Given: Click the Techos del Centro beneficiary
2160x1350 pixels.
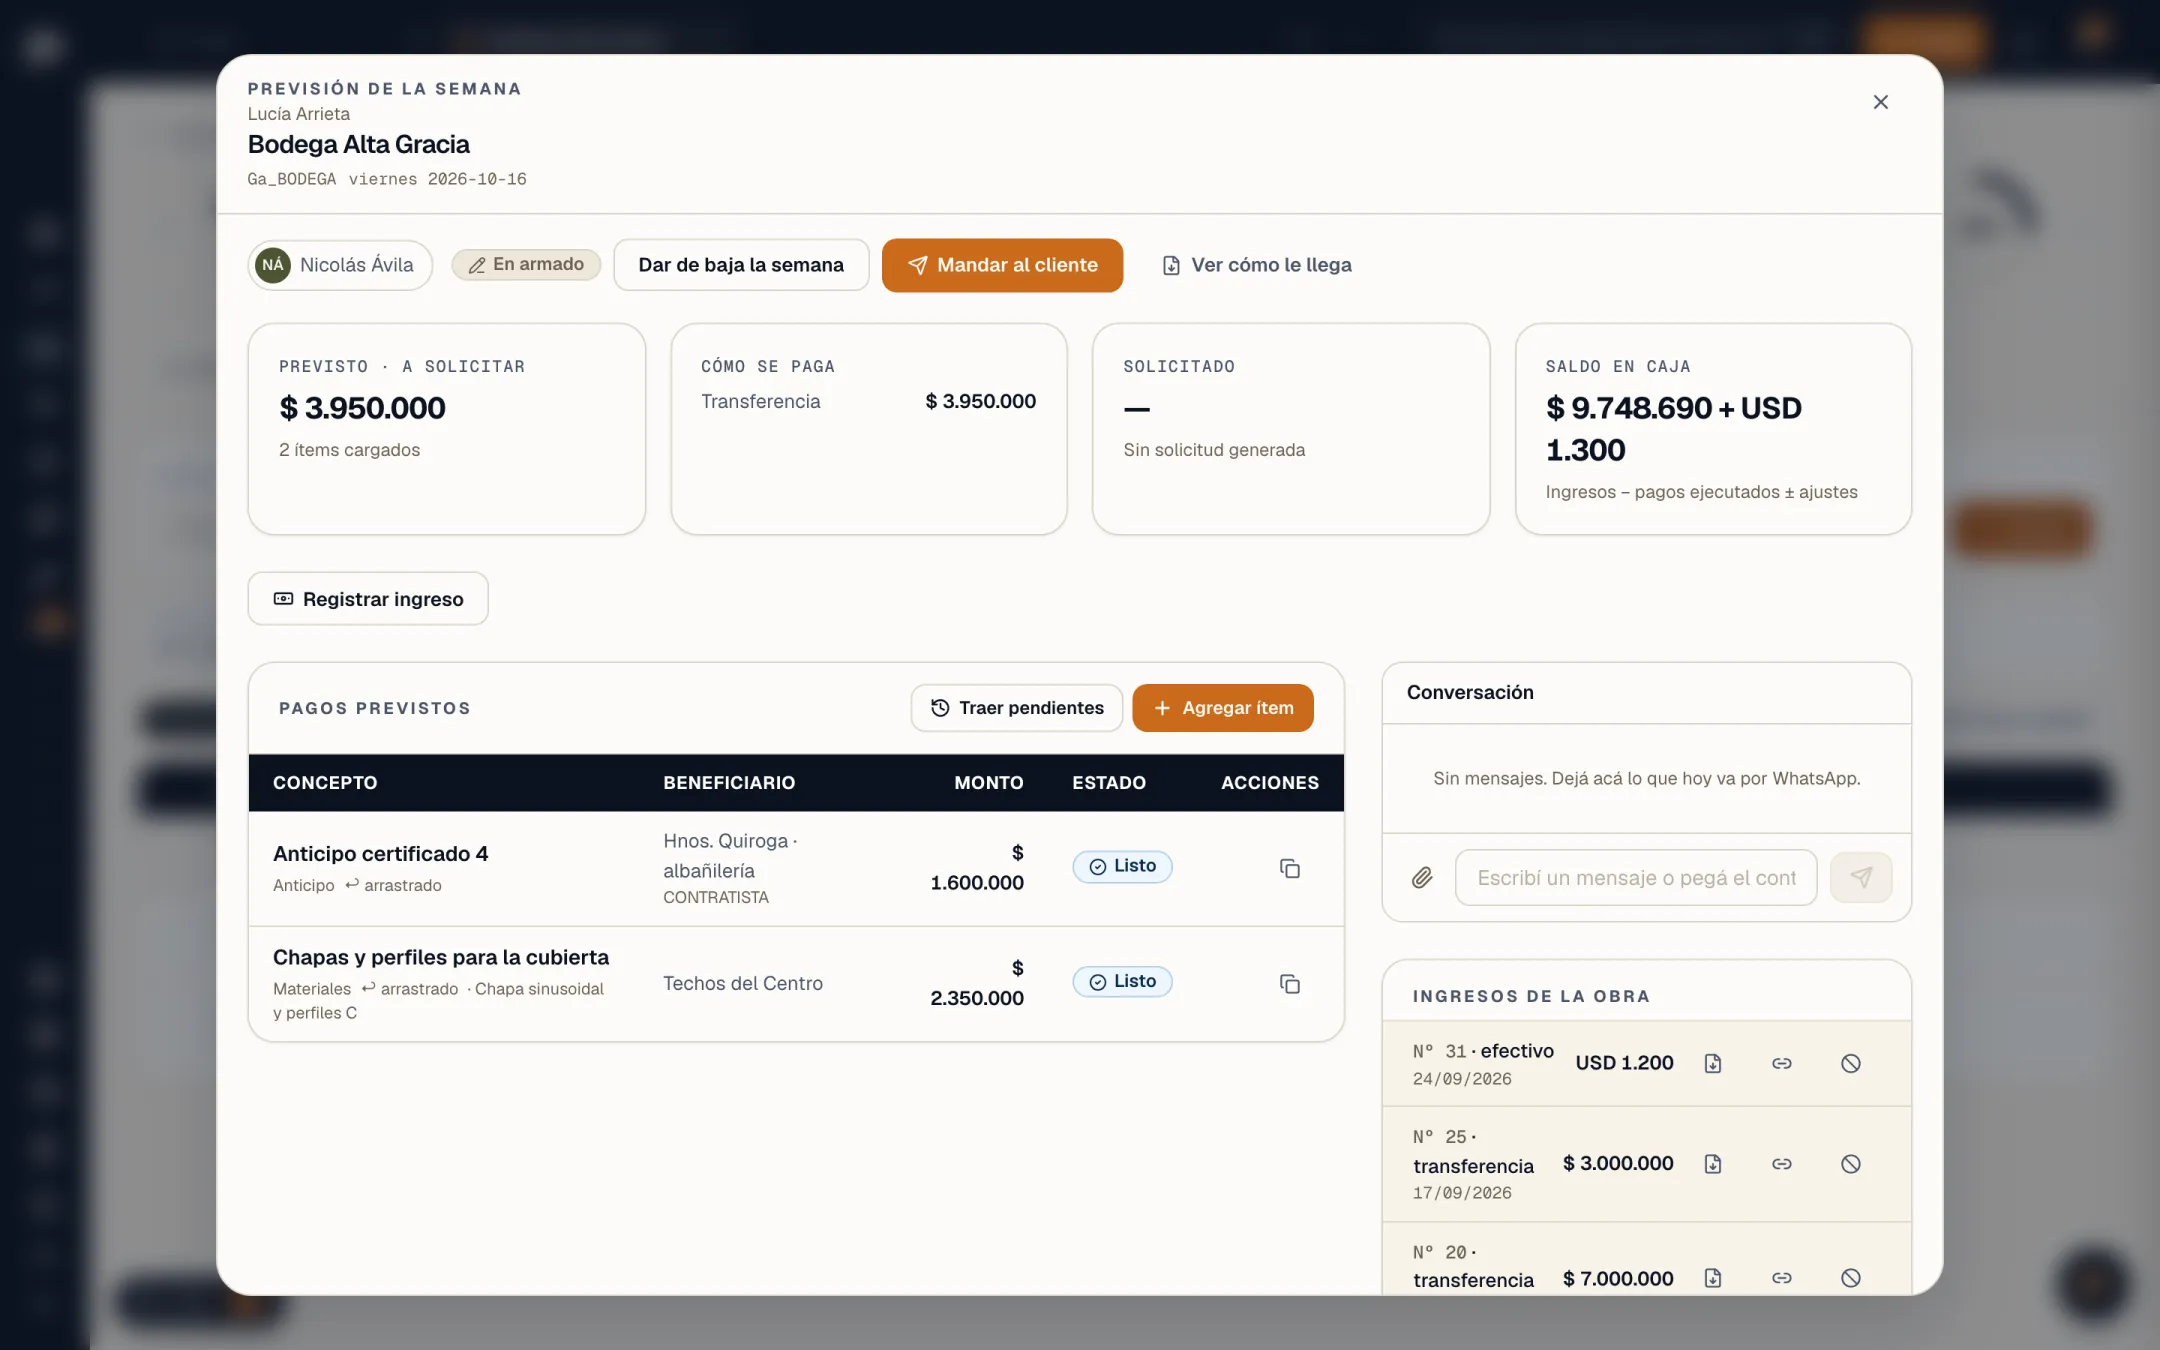Looking at the screenshot, I should [x=743, y=983].
